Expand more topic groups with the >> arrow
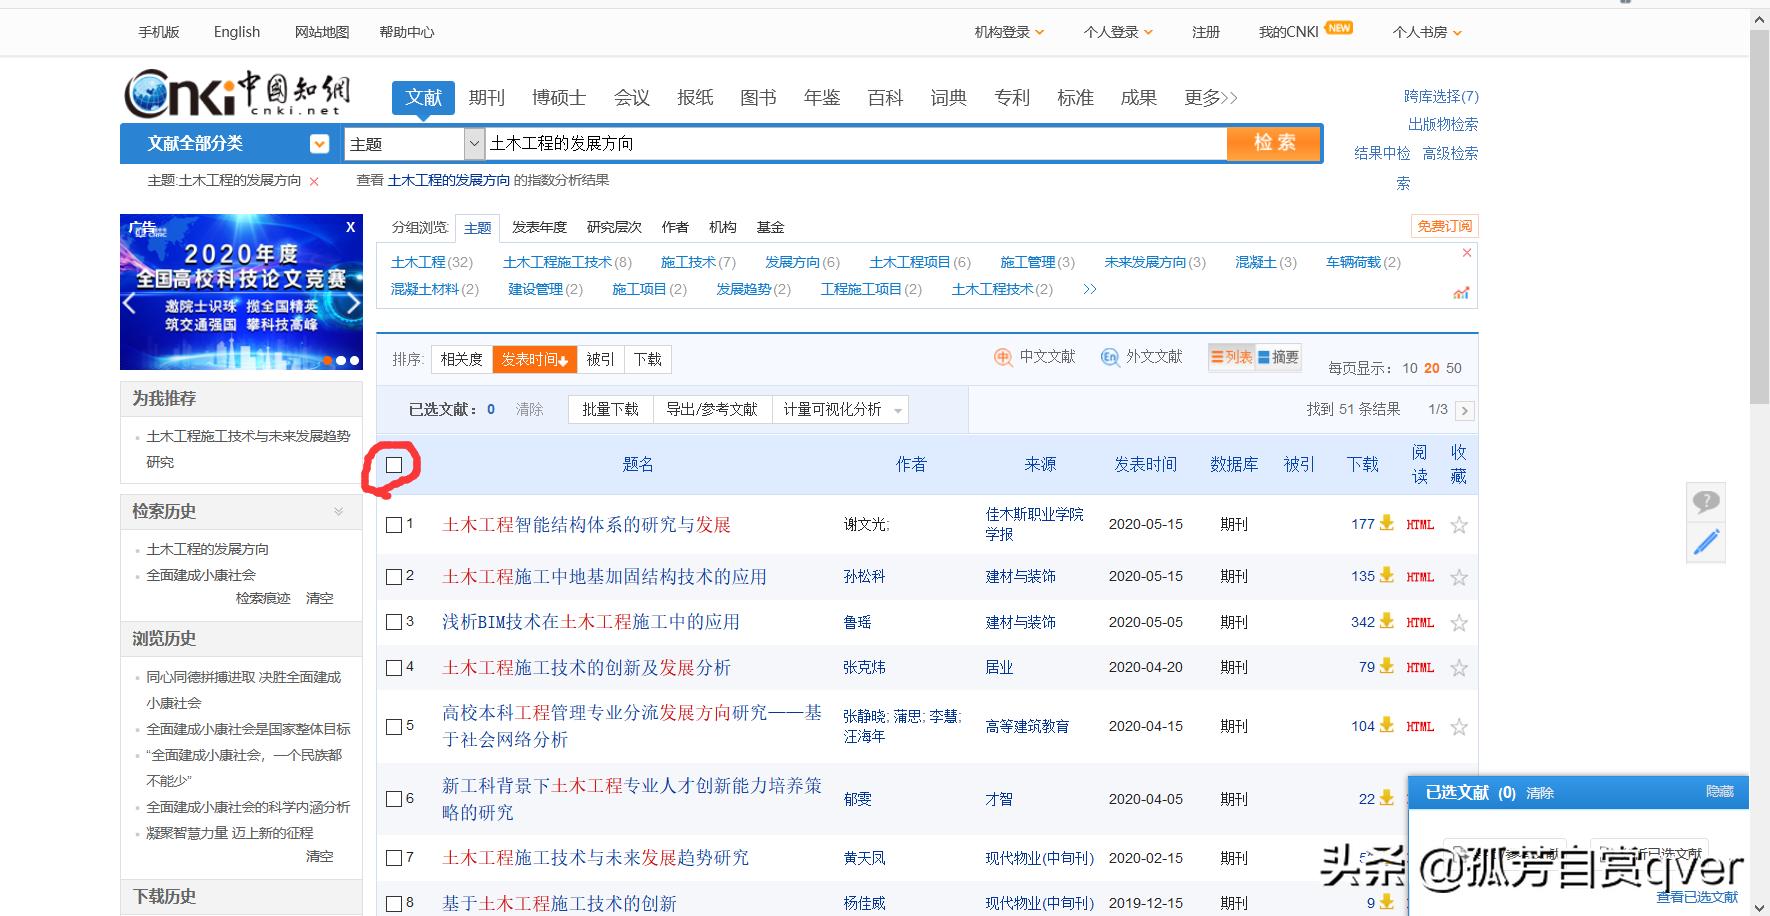The image size is (1770, 916). point(1090,289)
